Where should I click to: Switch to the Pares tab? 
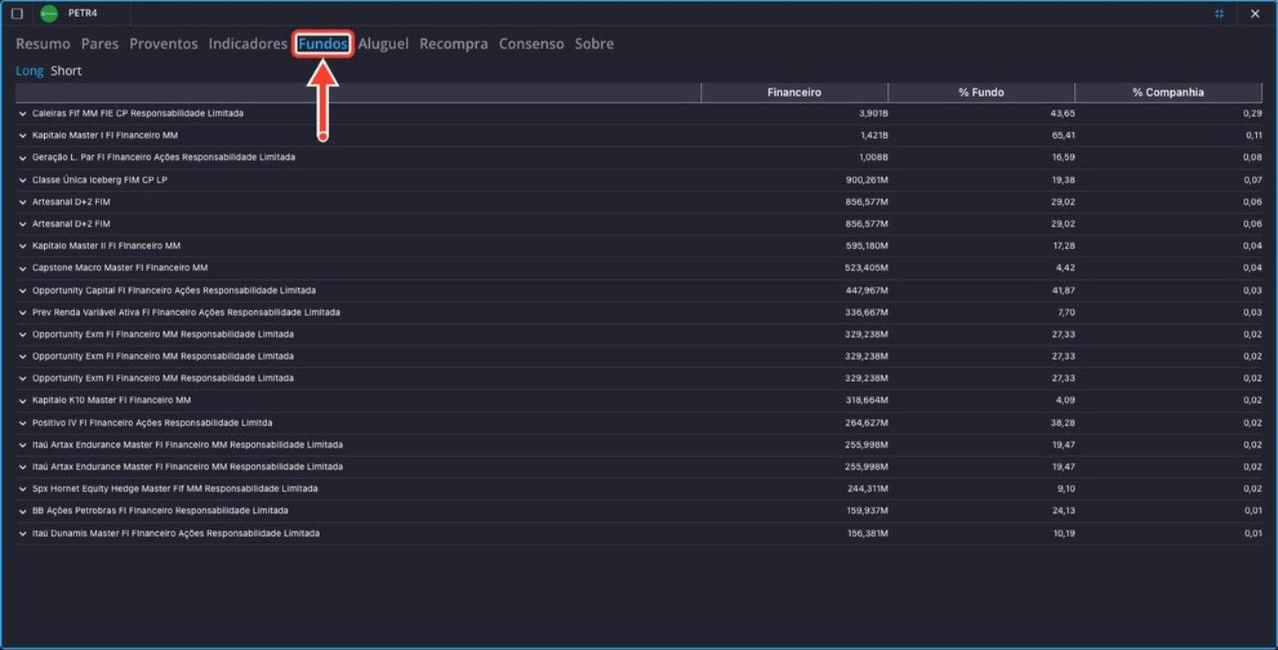coord(100,44)
